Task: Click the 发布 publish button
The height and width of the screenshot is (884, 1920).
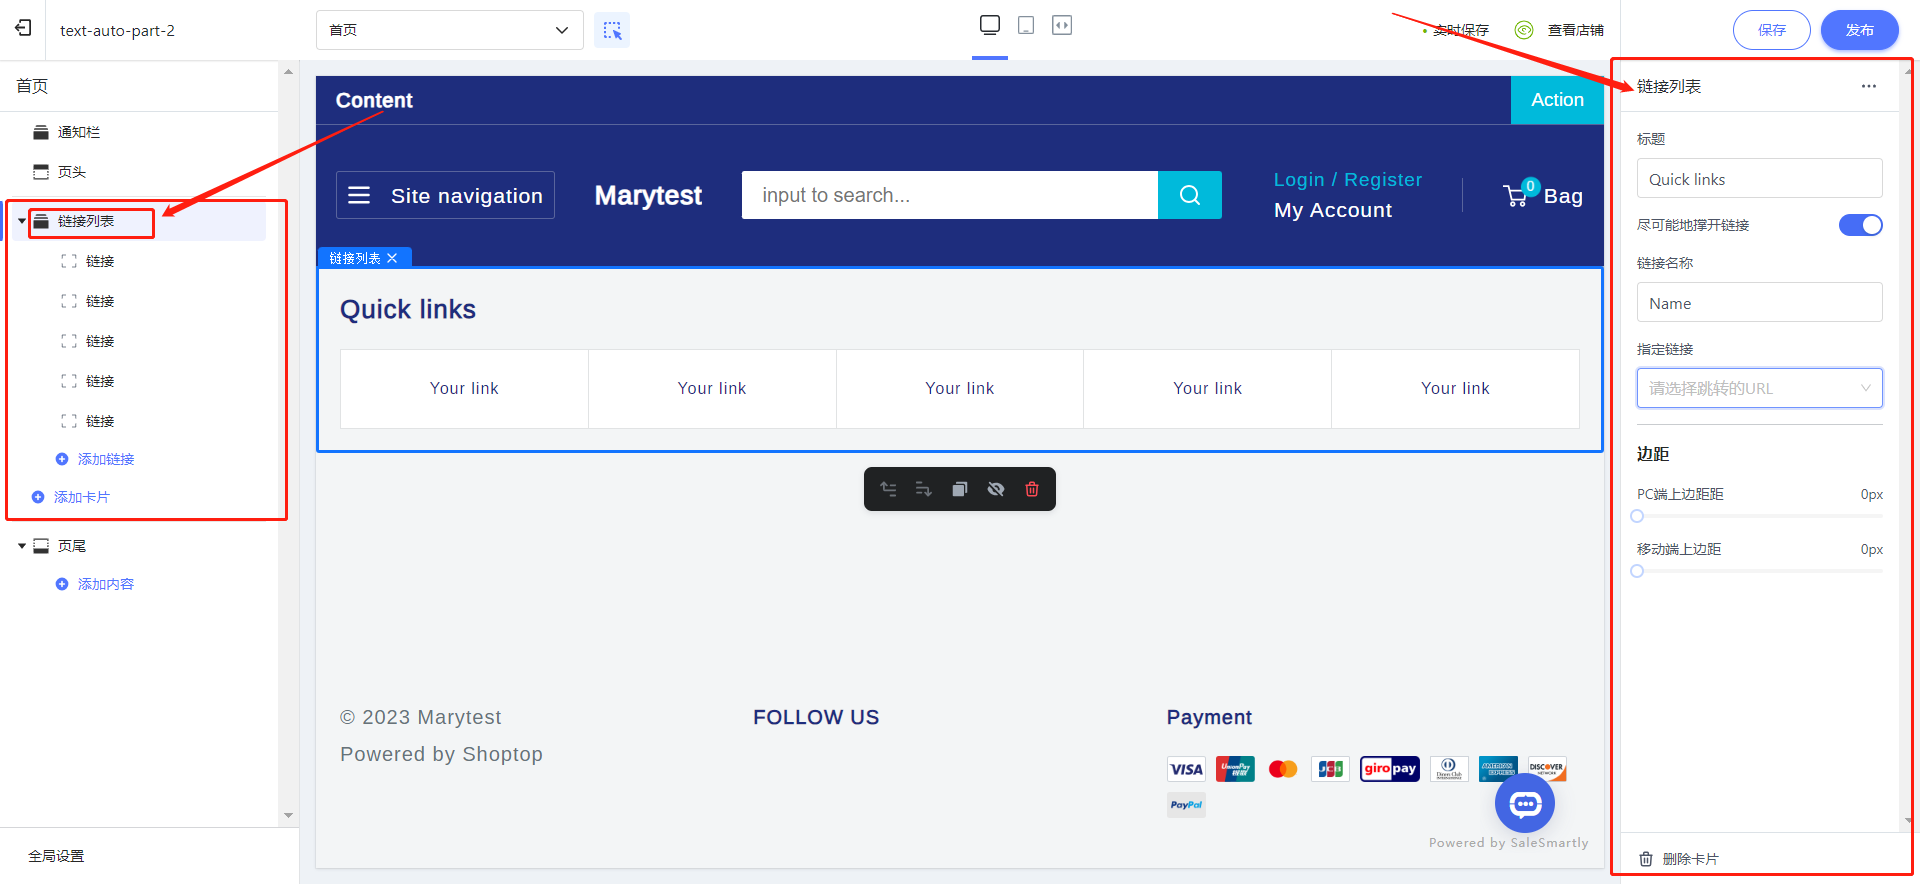Action: [x=1859, y=30]
